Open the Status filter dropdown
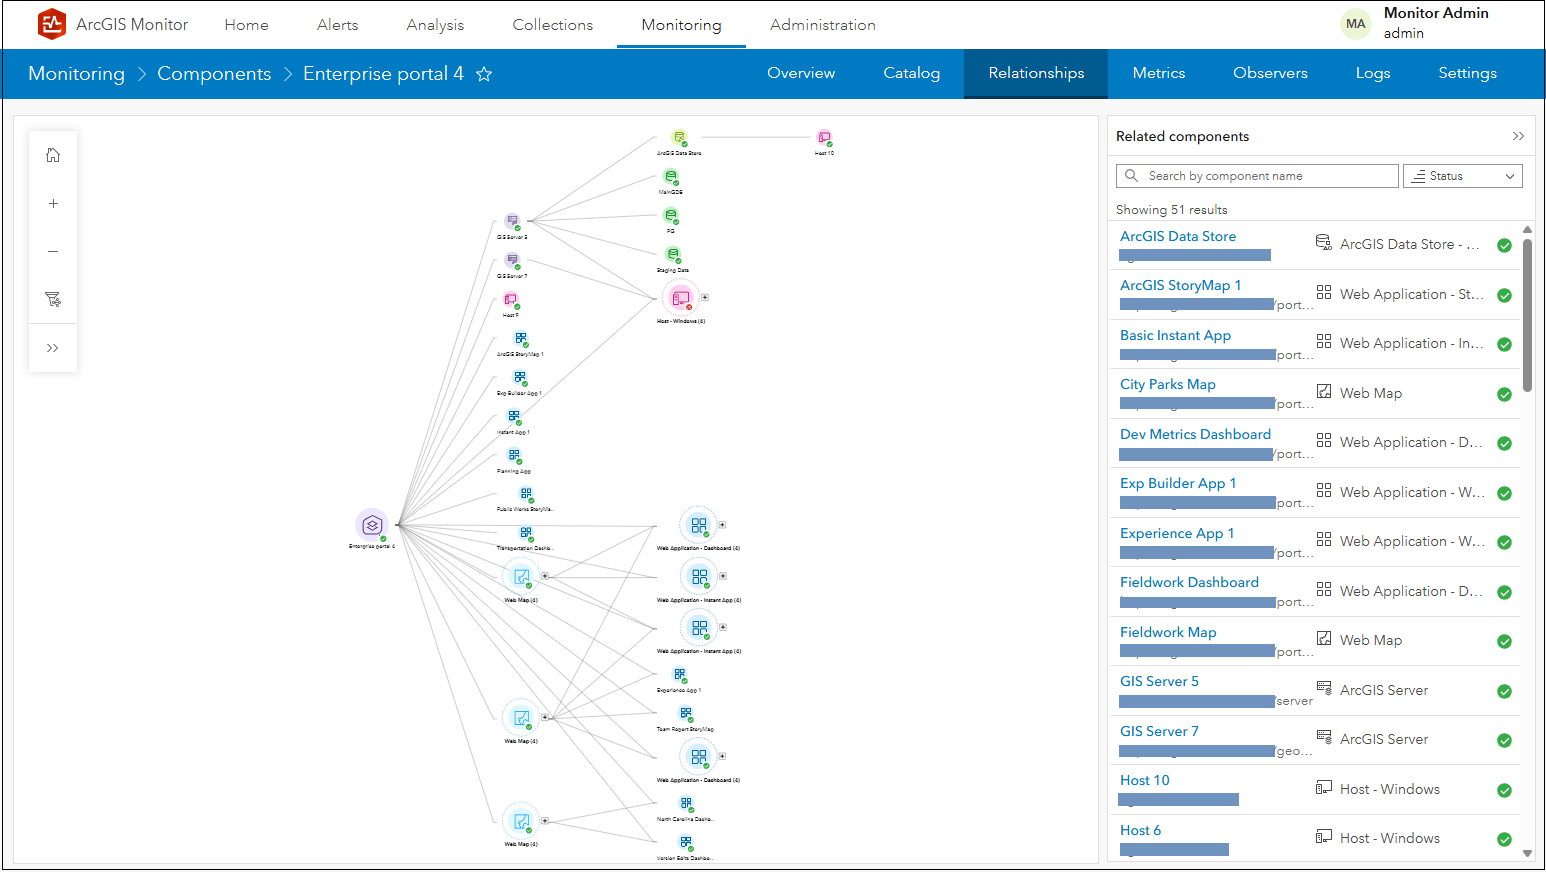 (x=1462, y=176)
